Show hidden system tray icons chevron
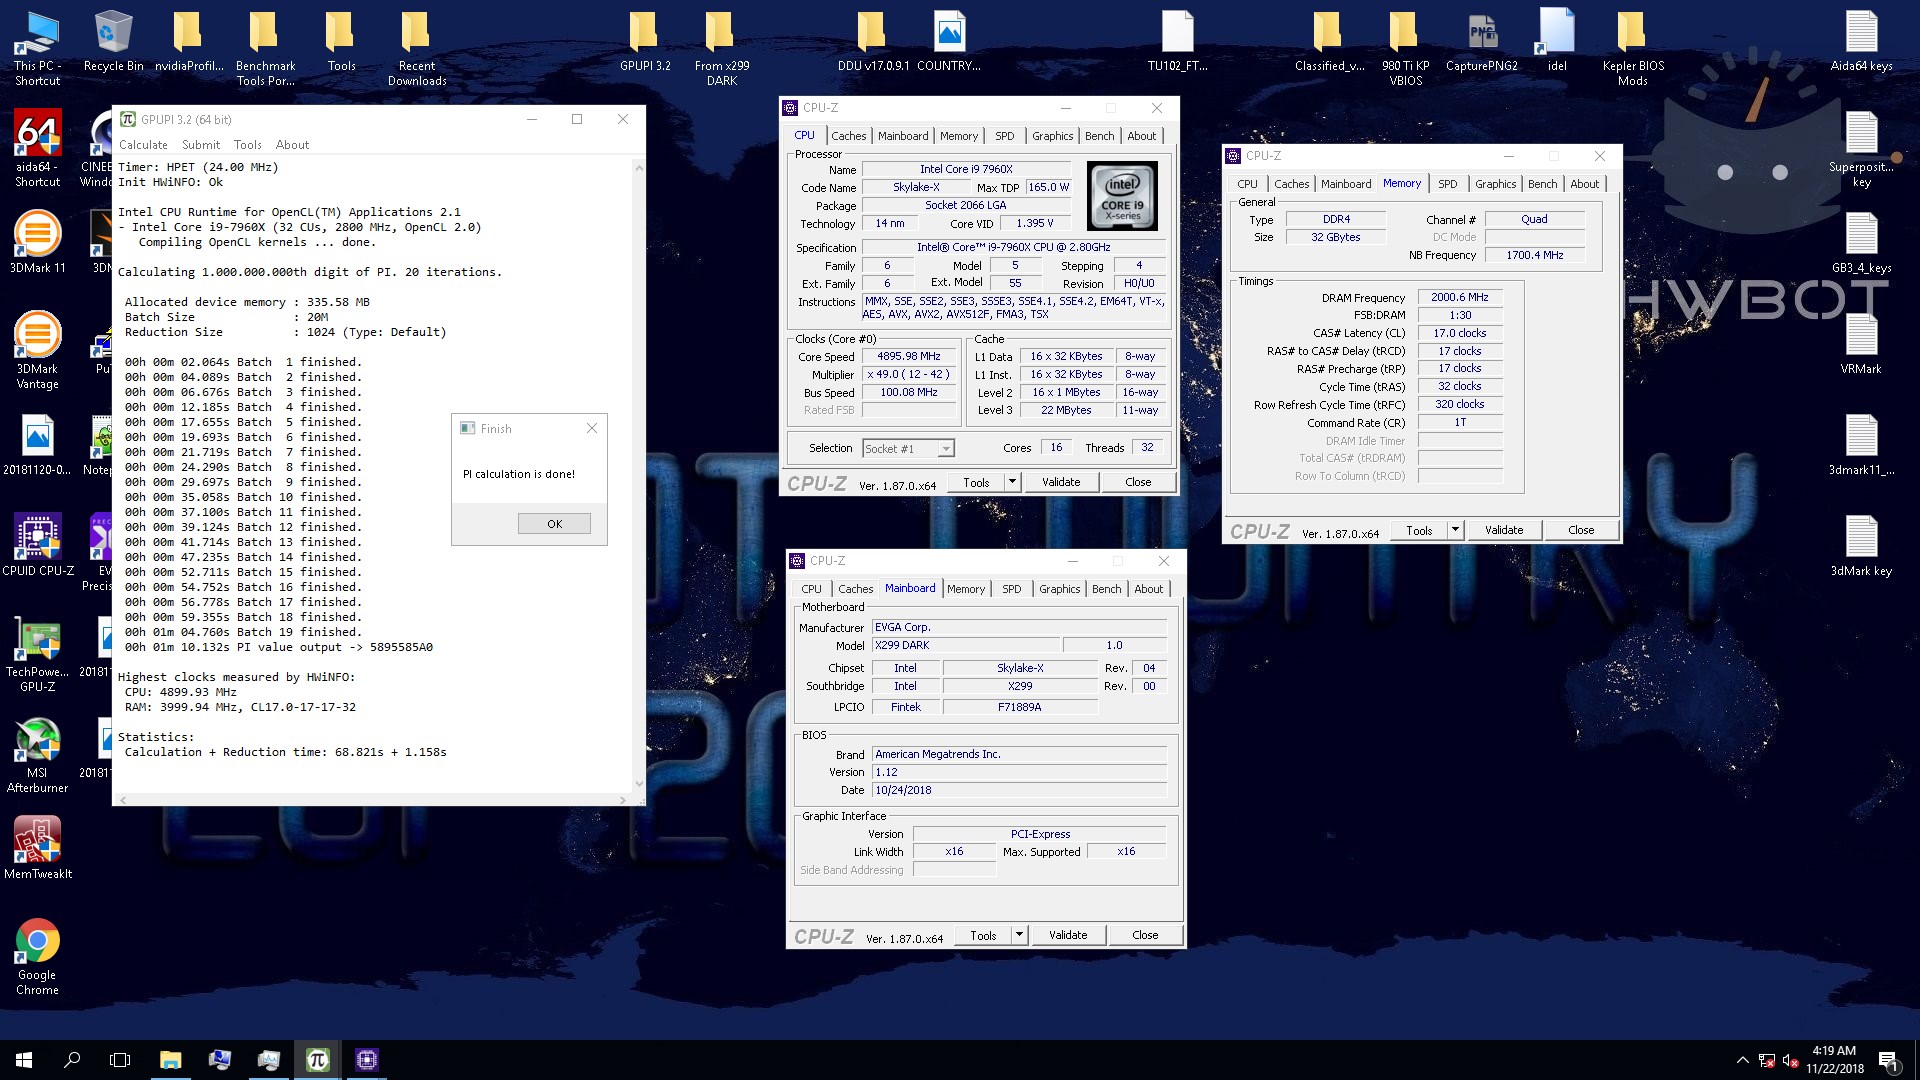Viewport: 1920px width, 1080px height. [x=1742, y=1060]
